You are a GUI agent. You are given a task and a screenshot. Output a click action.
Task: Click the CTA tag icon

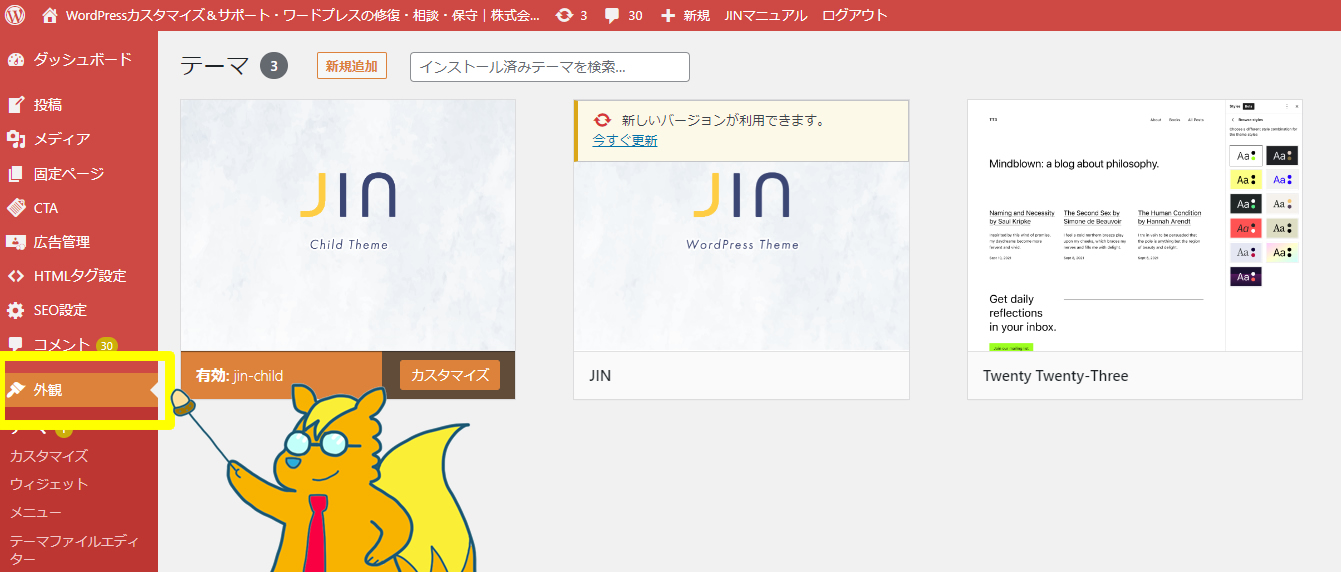(15, 208)
